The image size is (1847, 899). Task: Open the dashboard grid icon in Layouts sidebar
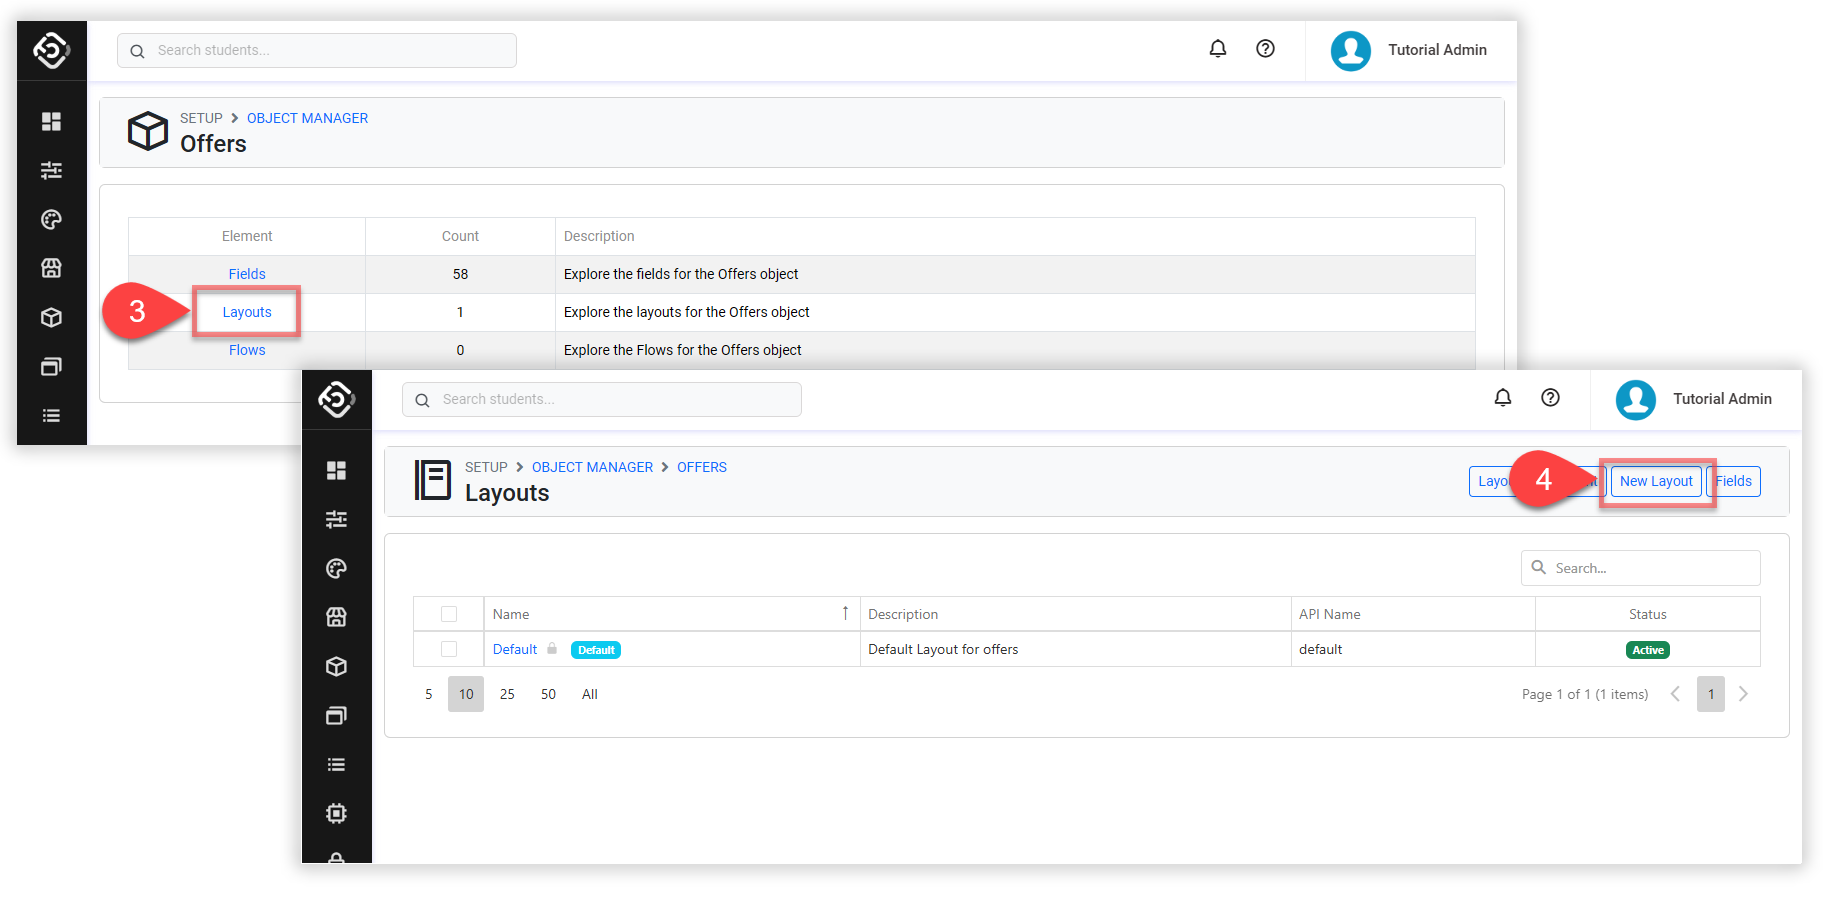337,470
